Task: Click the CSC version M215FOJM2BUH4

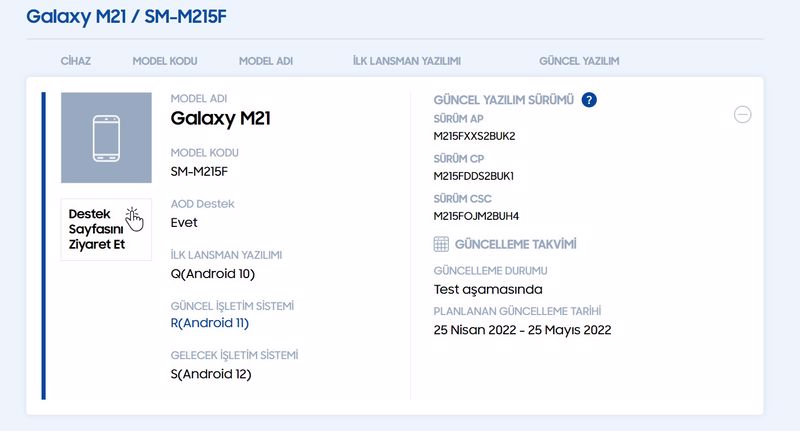Action: pos(476,216)
